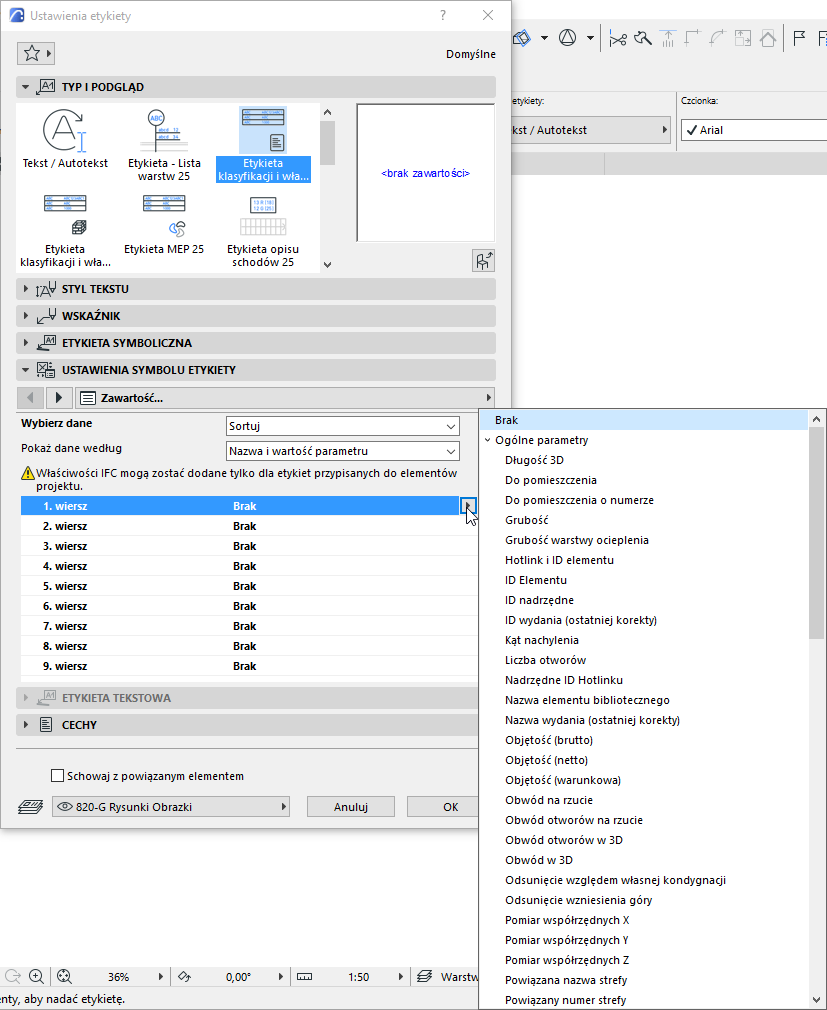Open Wybierz dane Sortuj dropdown
The image size is (827, 1010).
click(343, 426)
